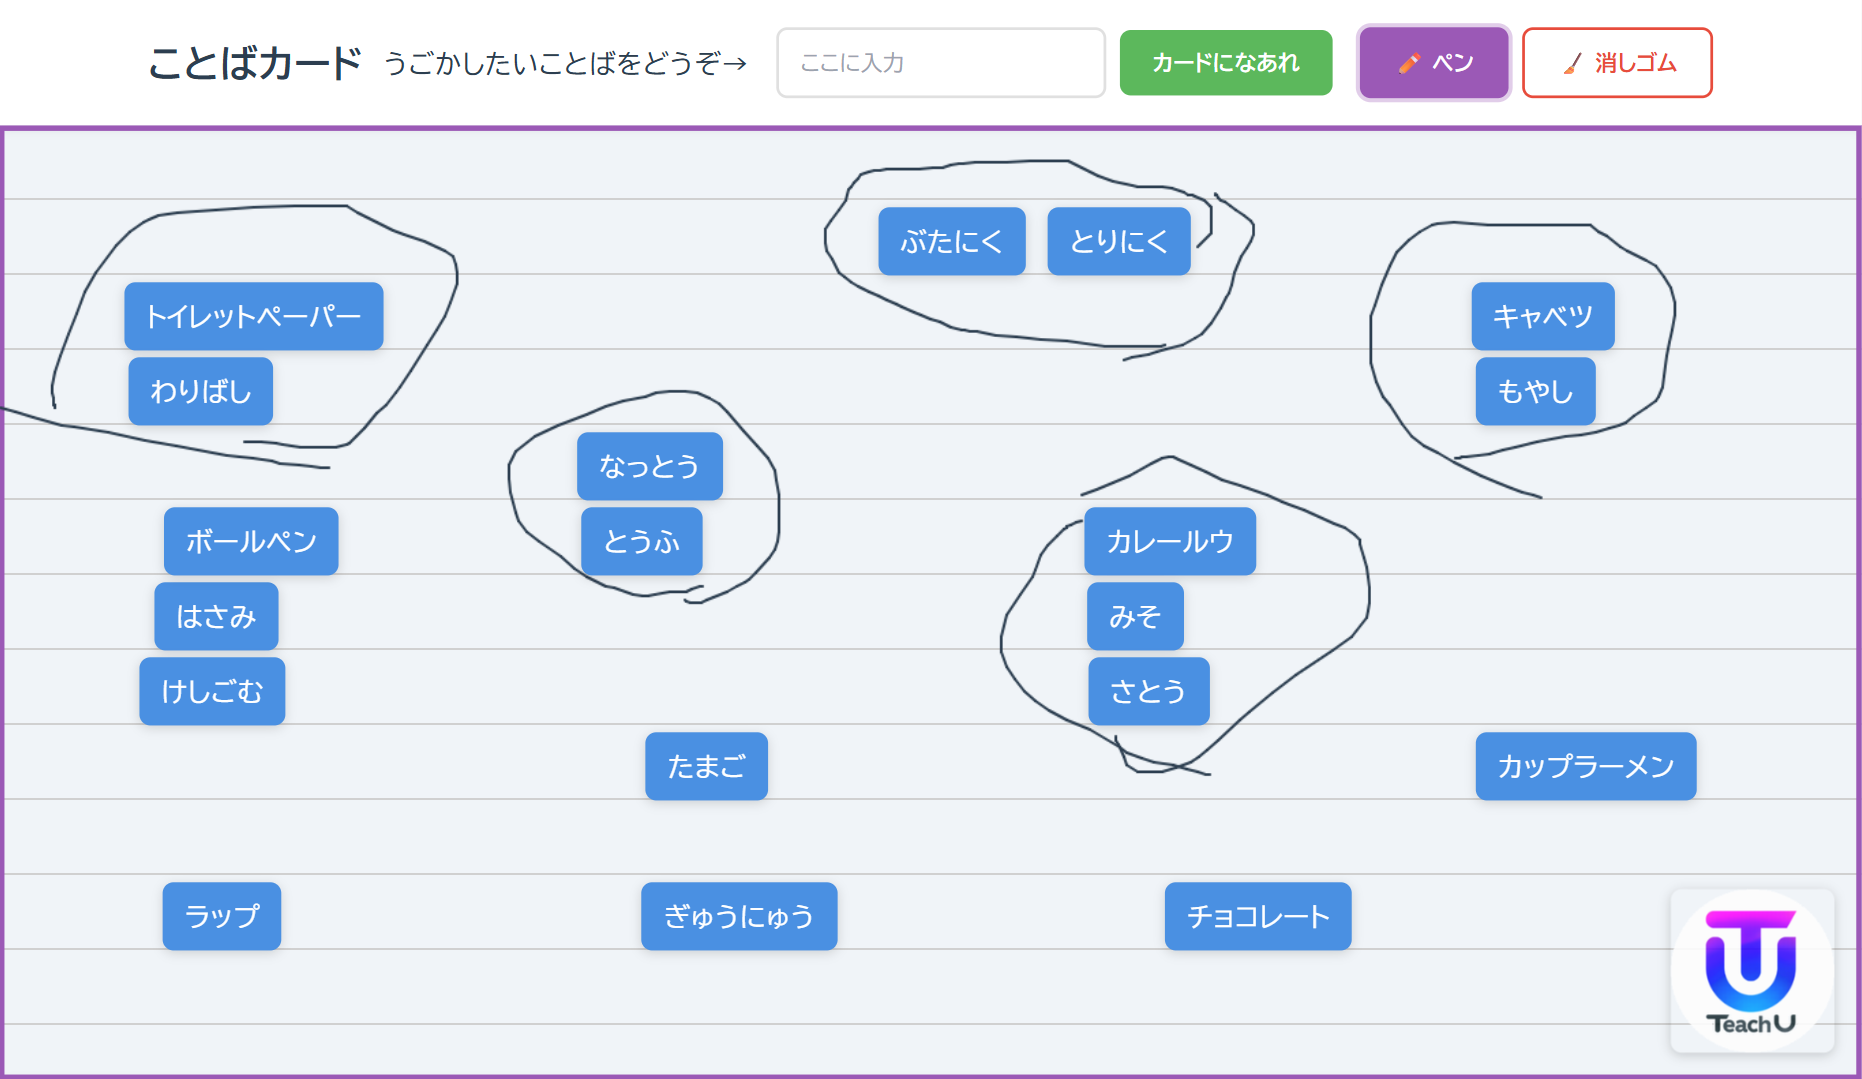Click the ことばカード title
Screen dimensions: 1862x1079
tap(256, 62)
